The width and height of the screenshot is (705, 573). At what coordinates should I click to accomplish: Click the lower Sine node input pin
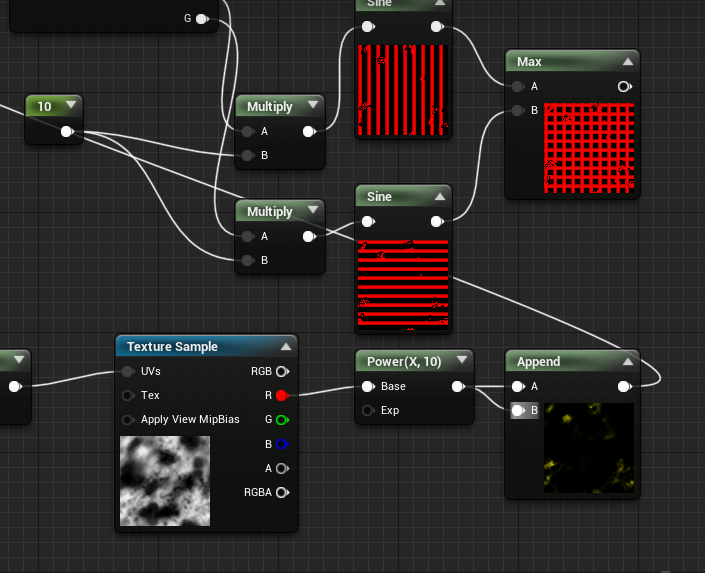(x=368, y=221)
